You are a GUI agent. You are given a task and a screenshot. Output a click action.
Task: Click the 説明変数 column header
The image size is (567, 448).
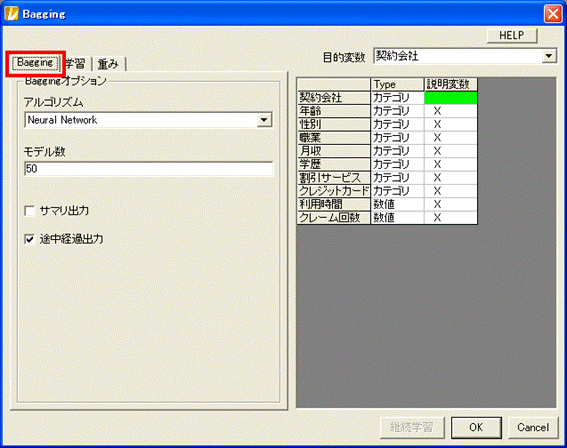450,84
